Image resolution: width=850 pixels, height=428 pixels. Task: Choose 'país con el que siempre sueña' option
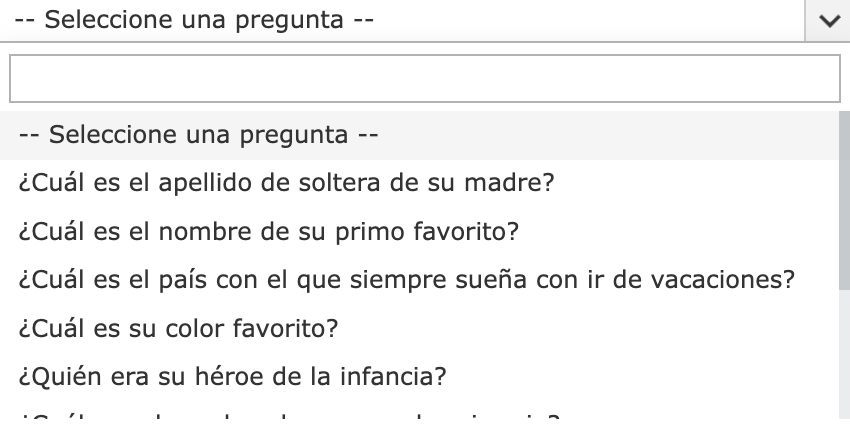pos(406,280)
